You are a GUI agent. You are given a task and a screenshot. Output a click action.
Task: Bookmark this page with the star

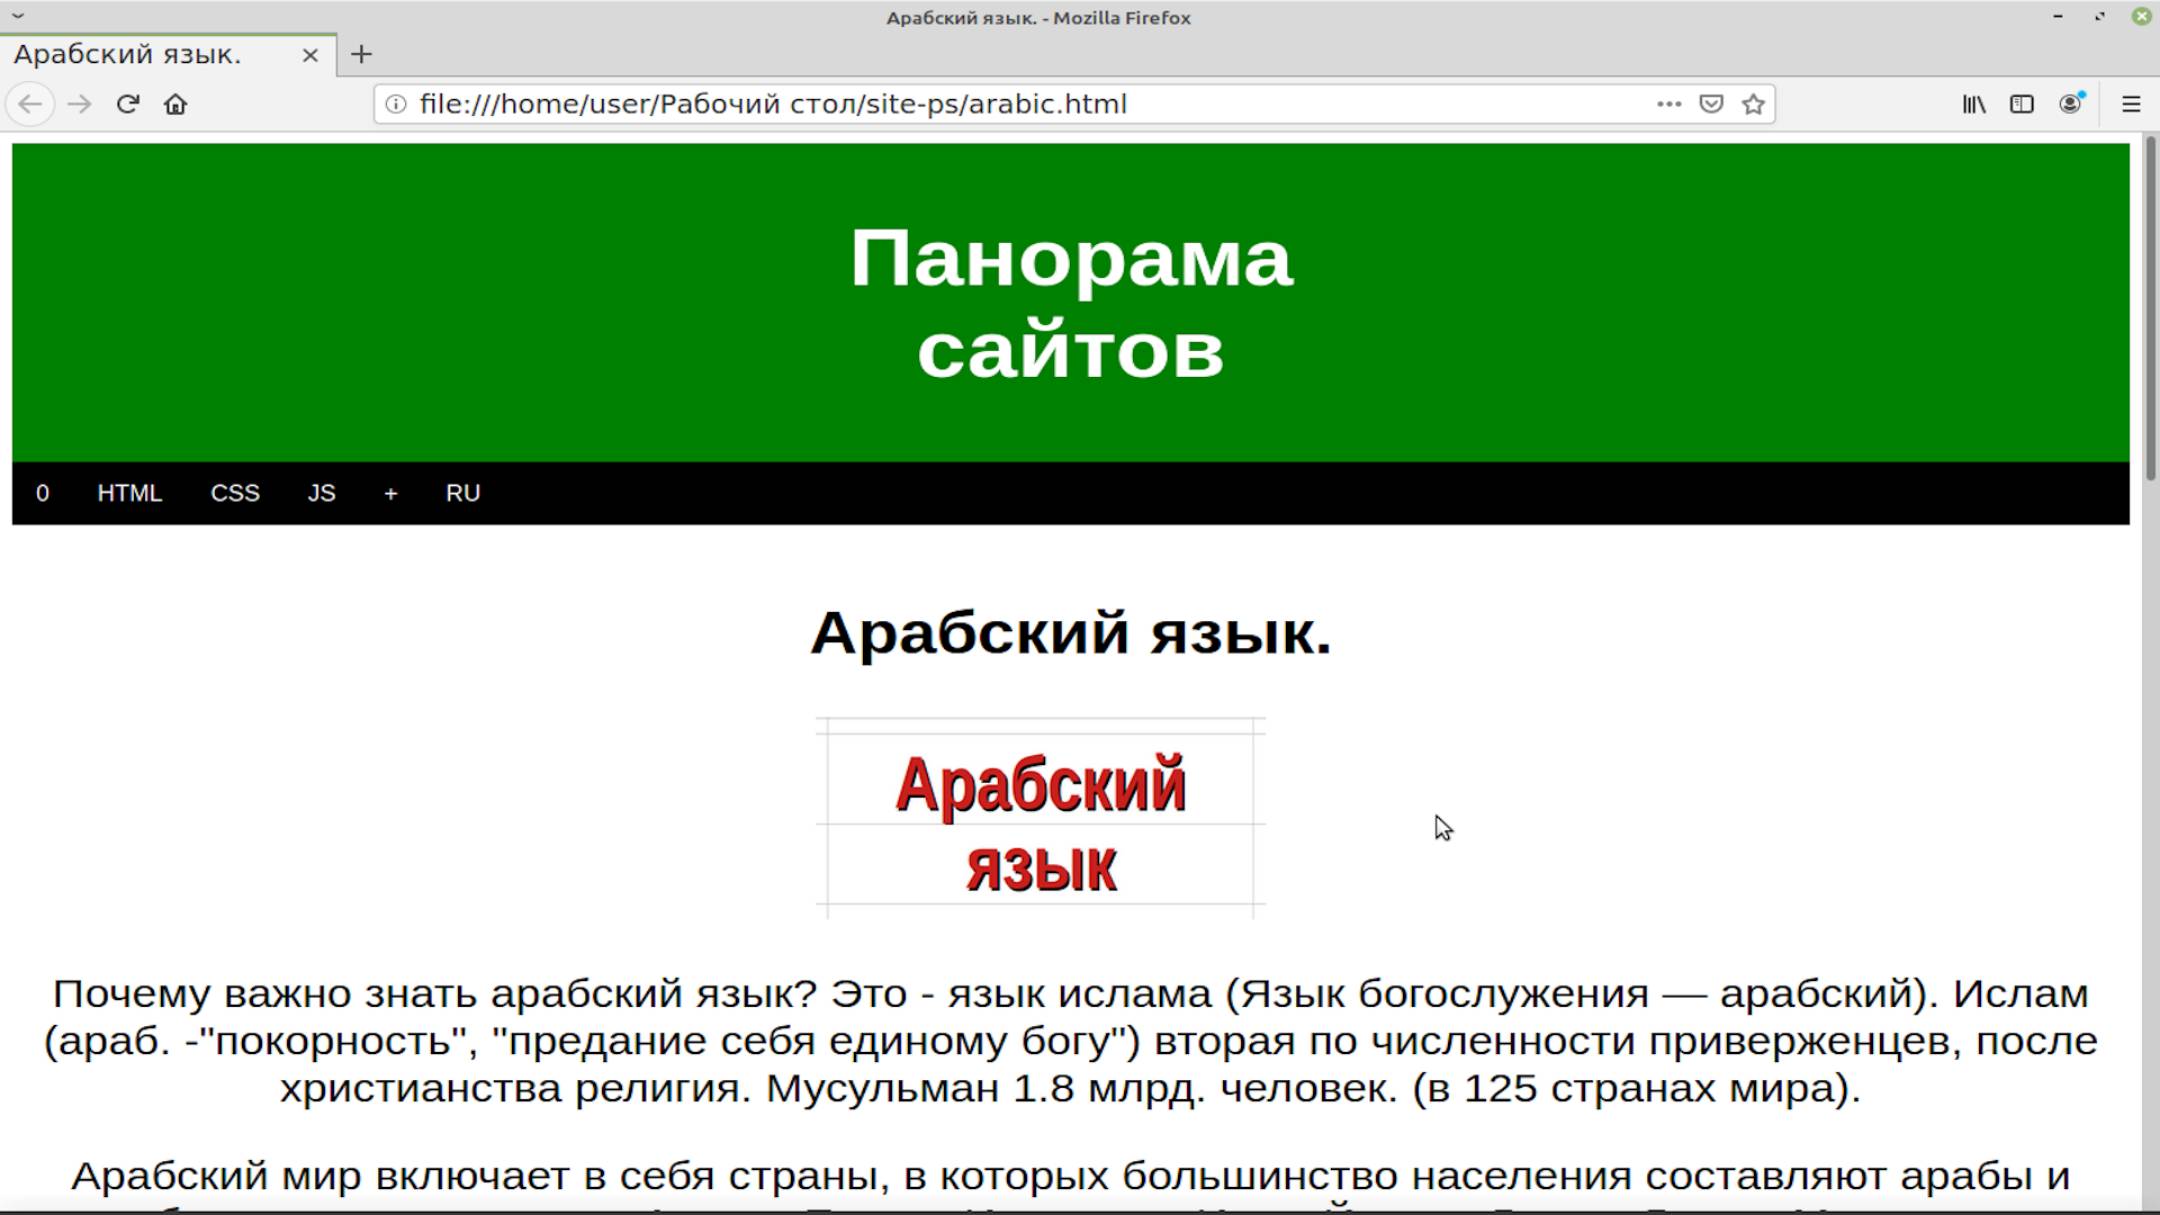1755,103
